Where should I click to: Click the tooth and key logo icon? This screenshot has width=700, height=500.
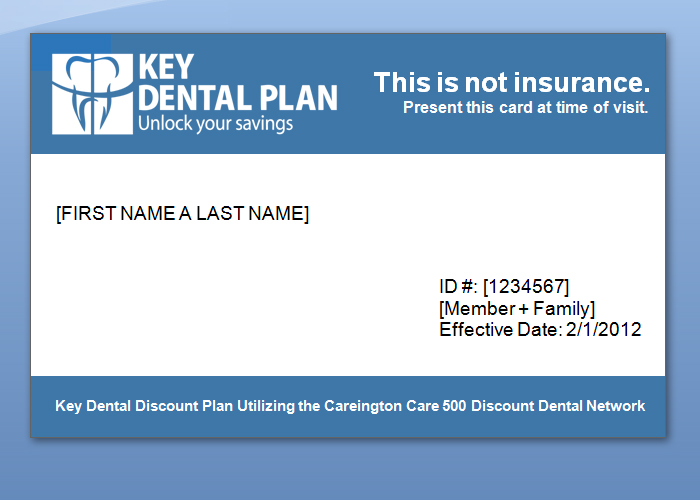coord(92,93)
